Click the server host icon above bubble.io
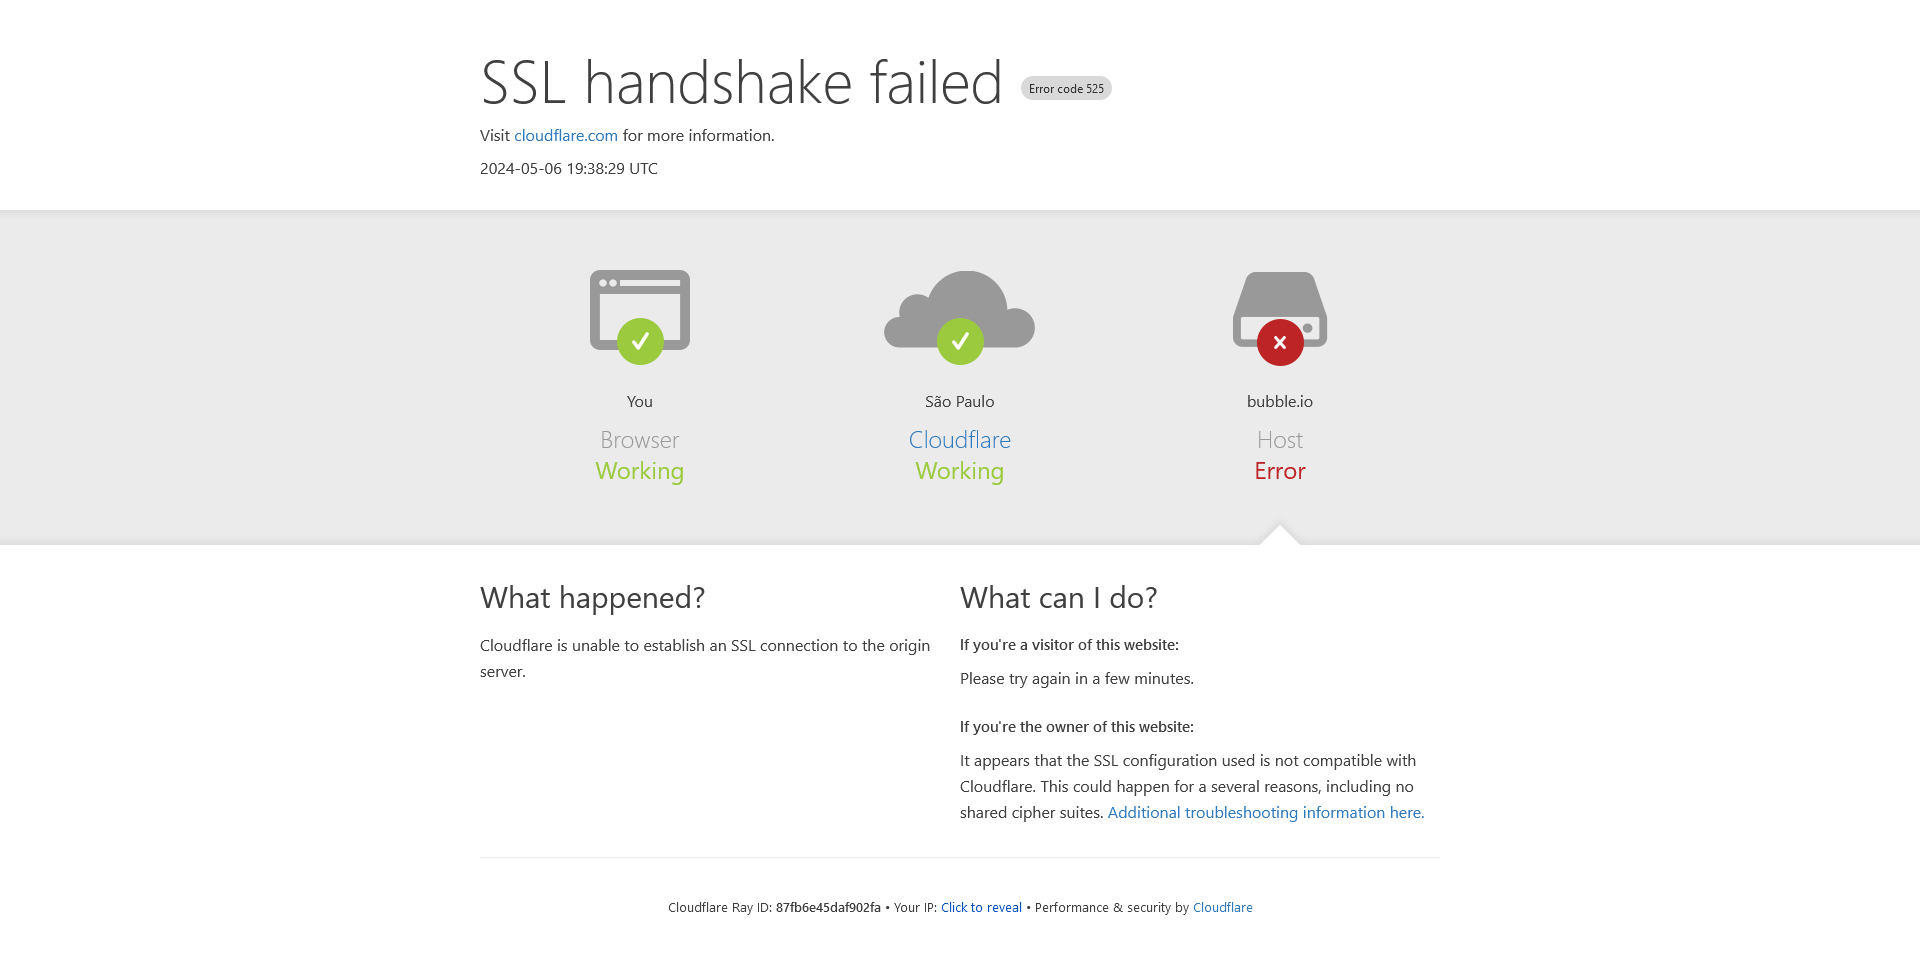Image resolution: width=1920 pixels, height=954 pixels. [x=1280, y=310]
